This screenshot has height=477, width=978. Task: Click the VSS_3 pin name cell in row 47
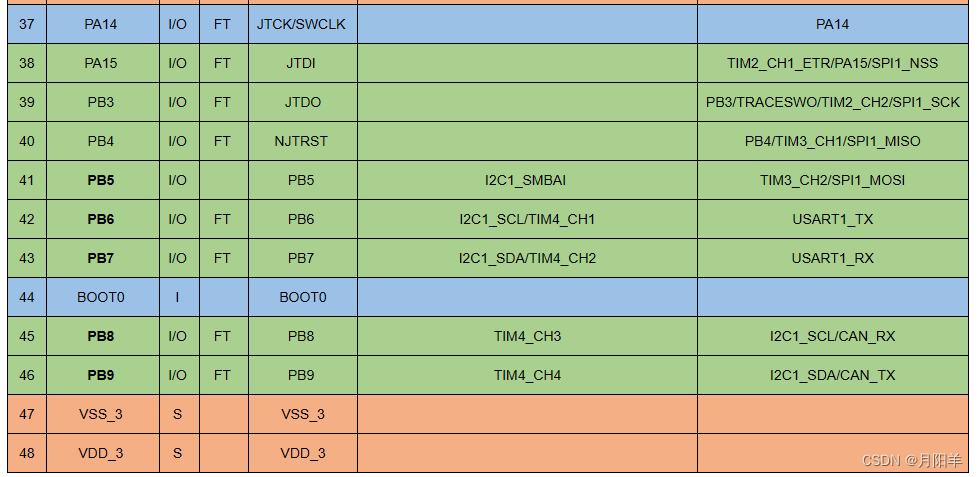101,414
